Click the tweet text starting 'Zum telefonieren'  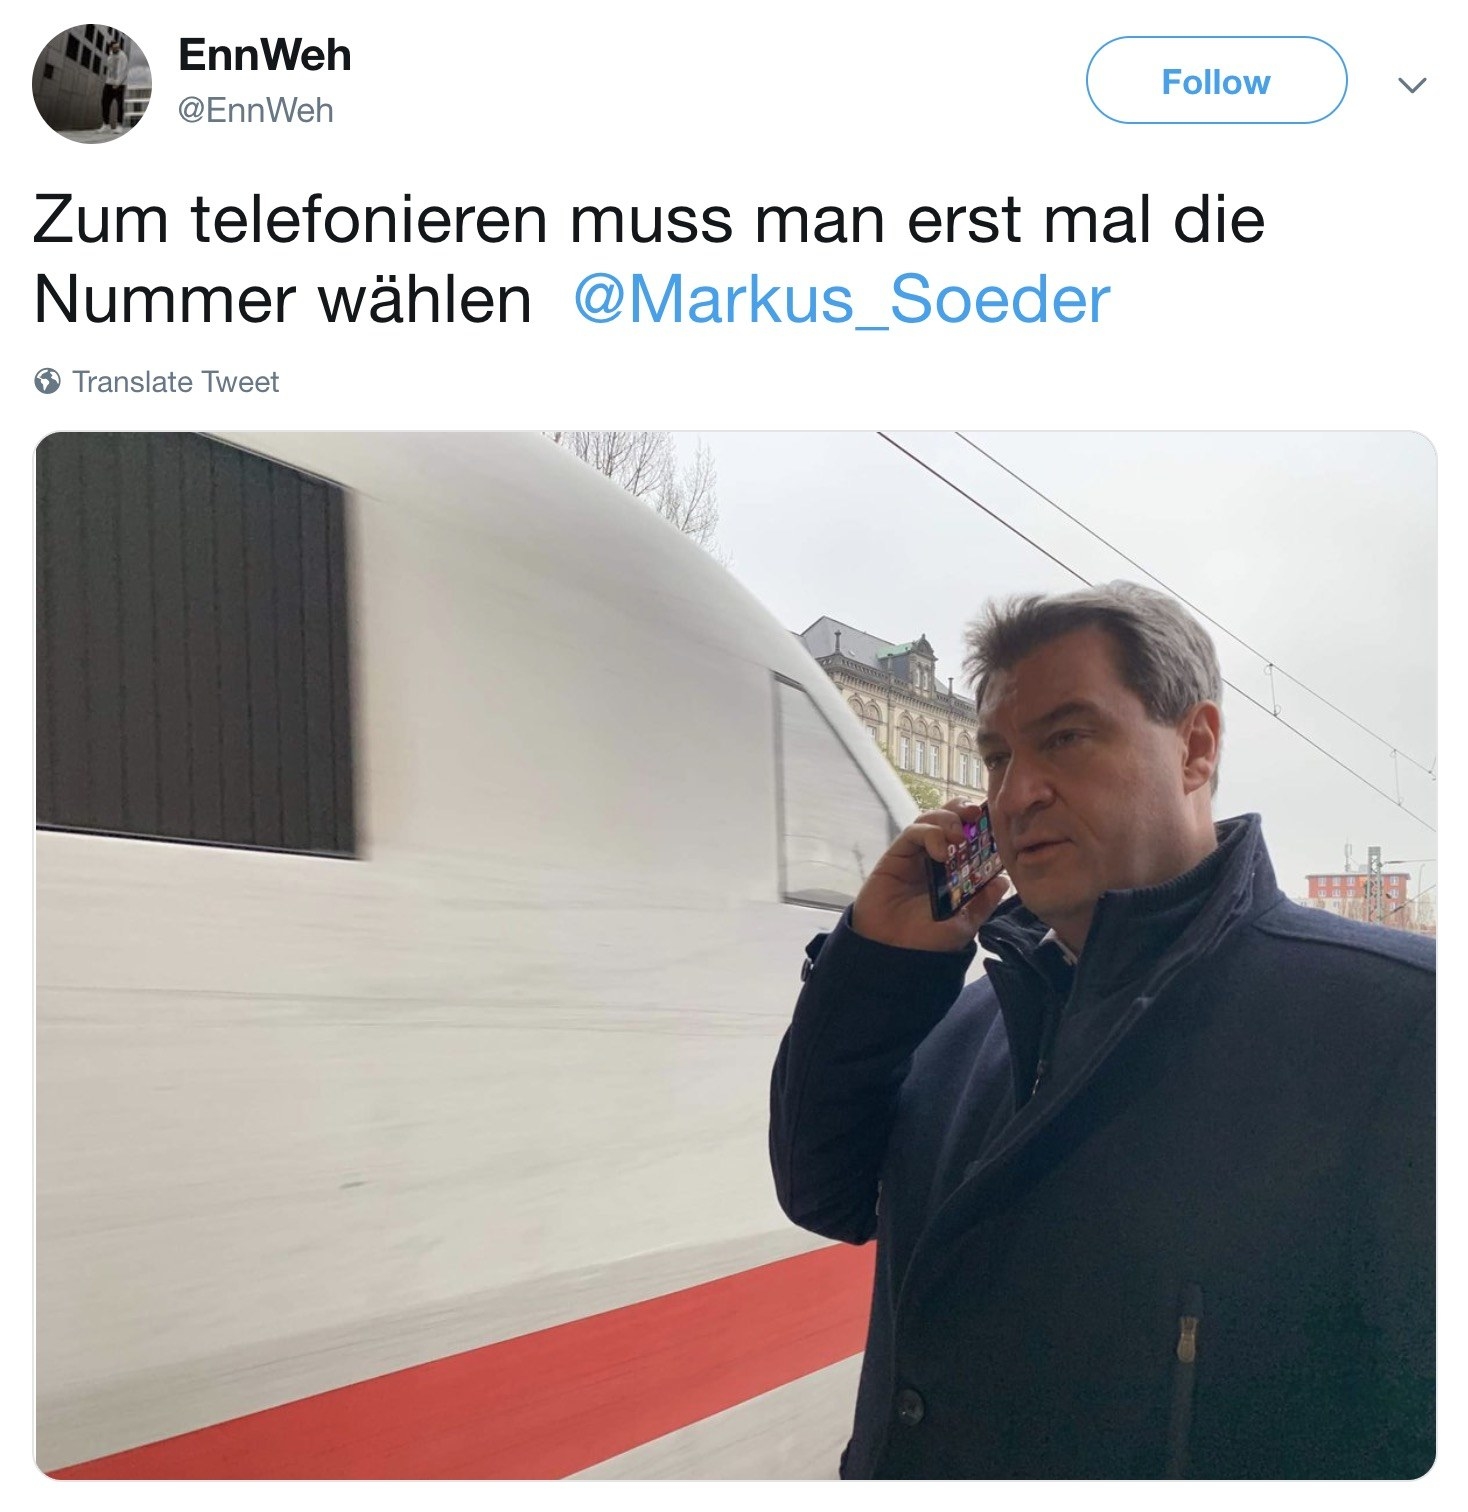650,260
